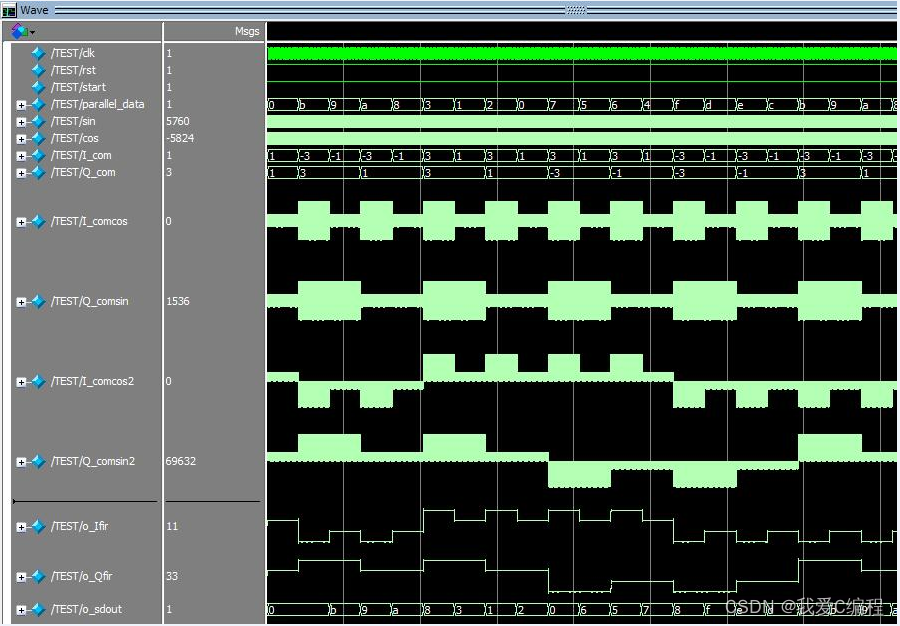Viewport: 900px width, 626px height.
Task: Expand the /TEST/o_Qfir bus
Action: click(21, 577)
